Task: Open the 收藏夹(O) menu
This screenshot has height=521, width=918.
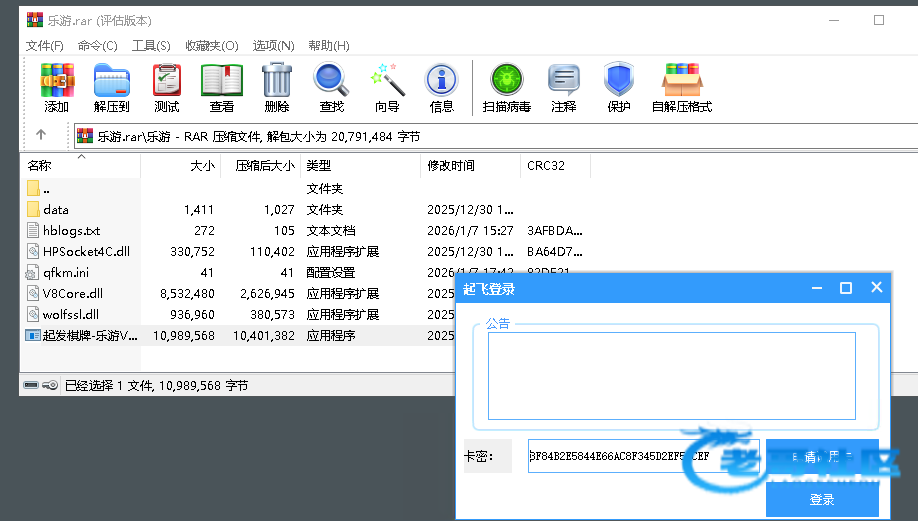Action: (211, 46)
